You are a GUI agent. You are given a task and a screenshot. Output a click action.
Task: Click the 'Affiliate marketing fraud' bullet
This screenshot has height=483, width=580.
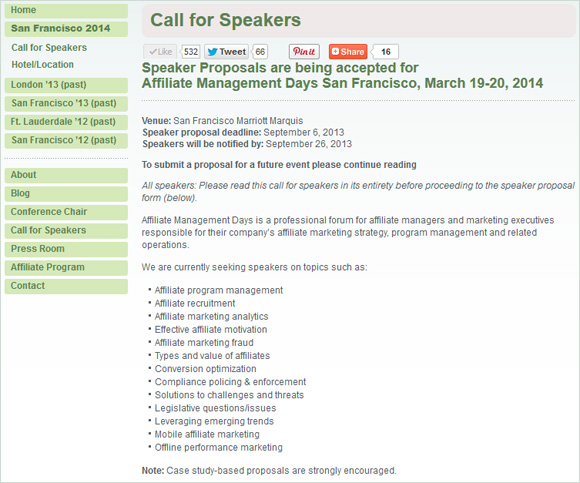(204, 343)
